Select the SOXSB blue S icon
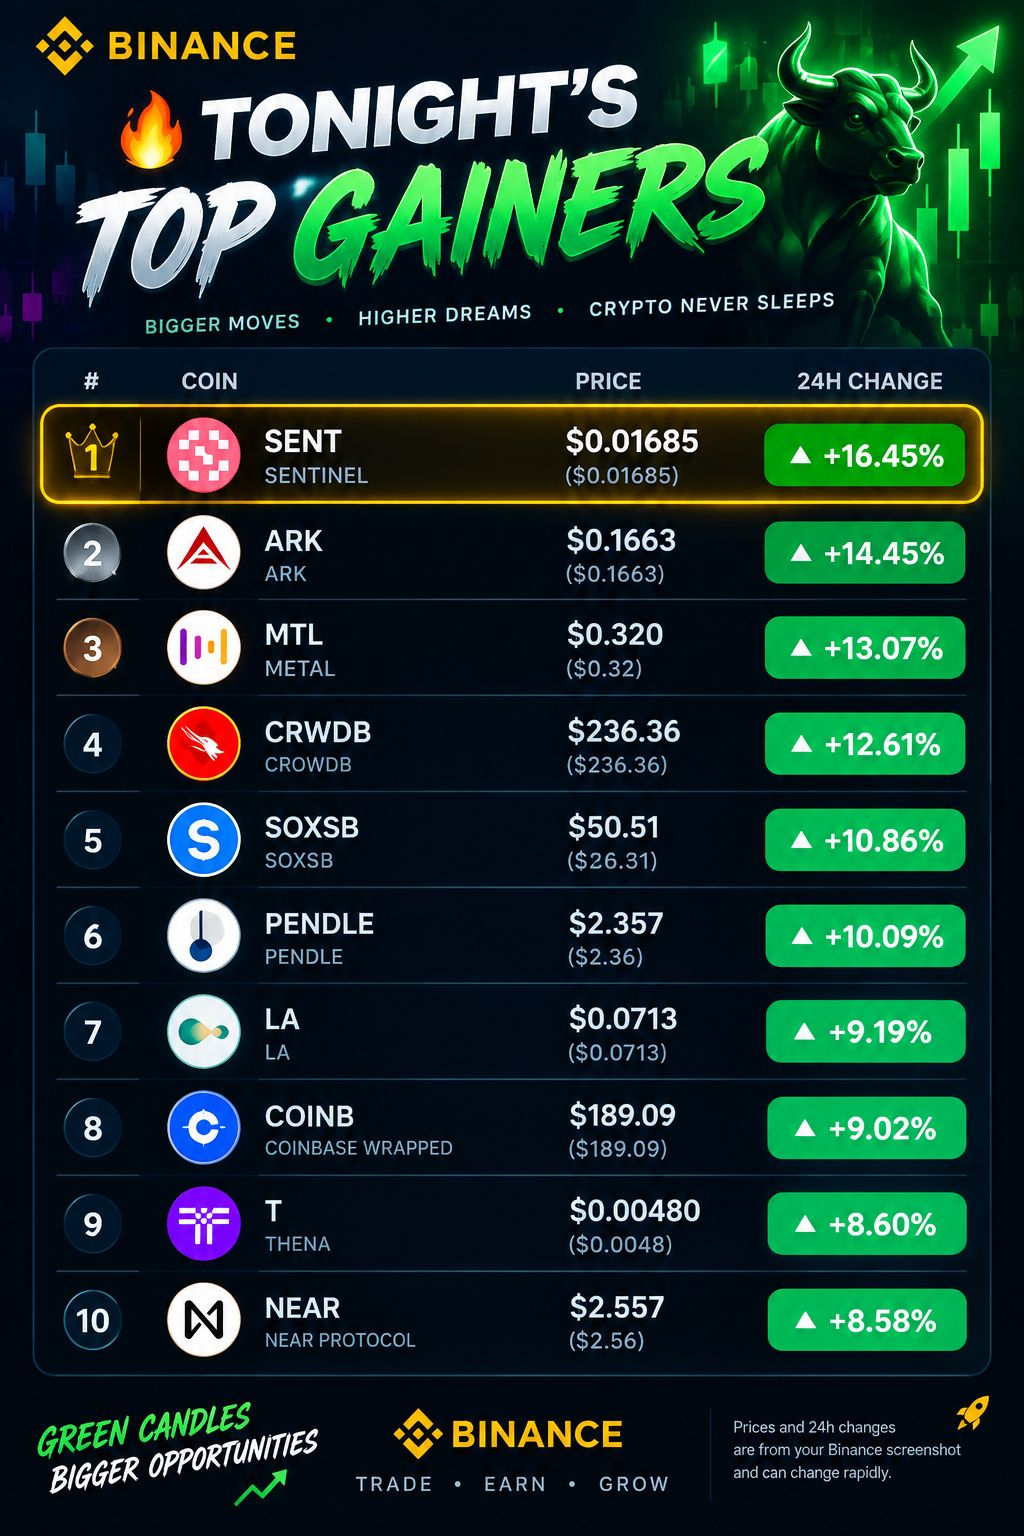 (203, 840)
